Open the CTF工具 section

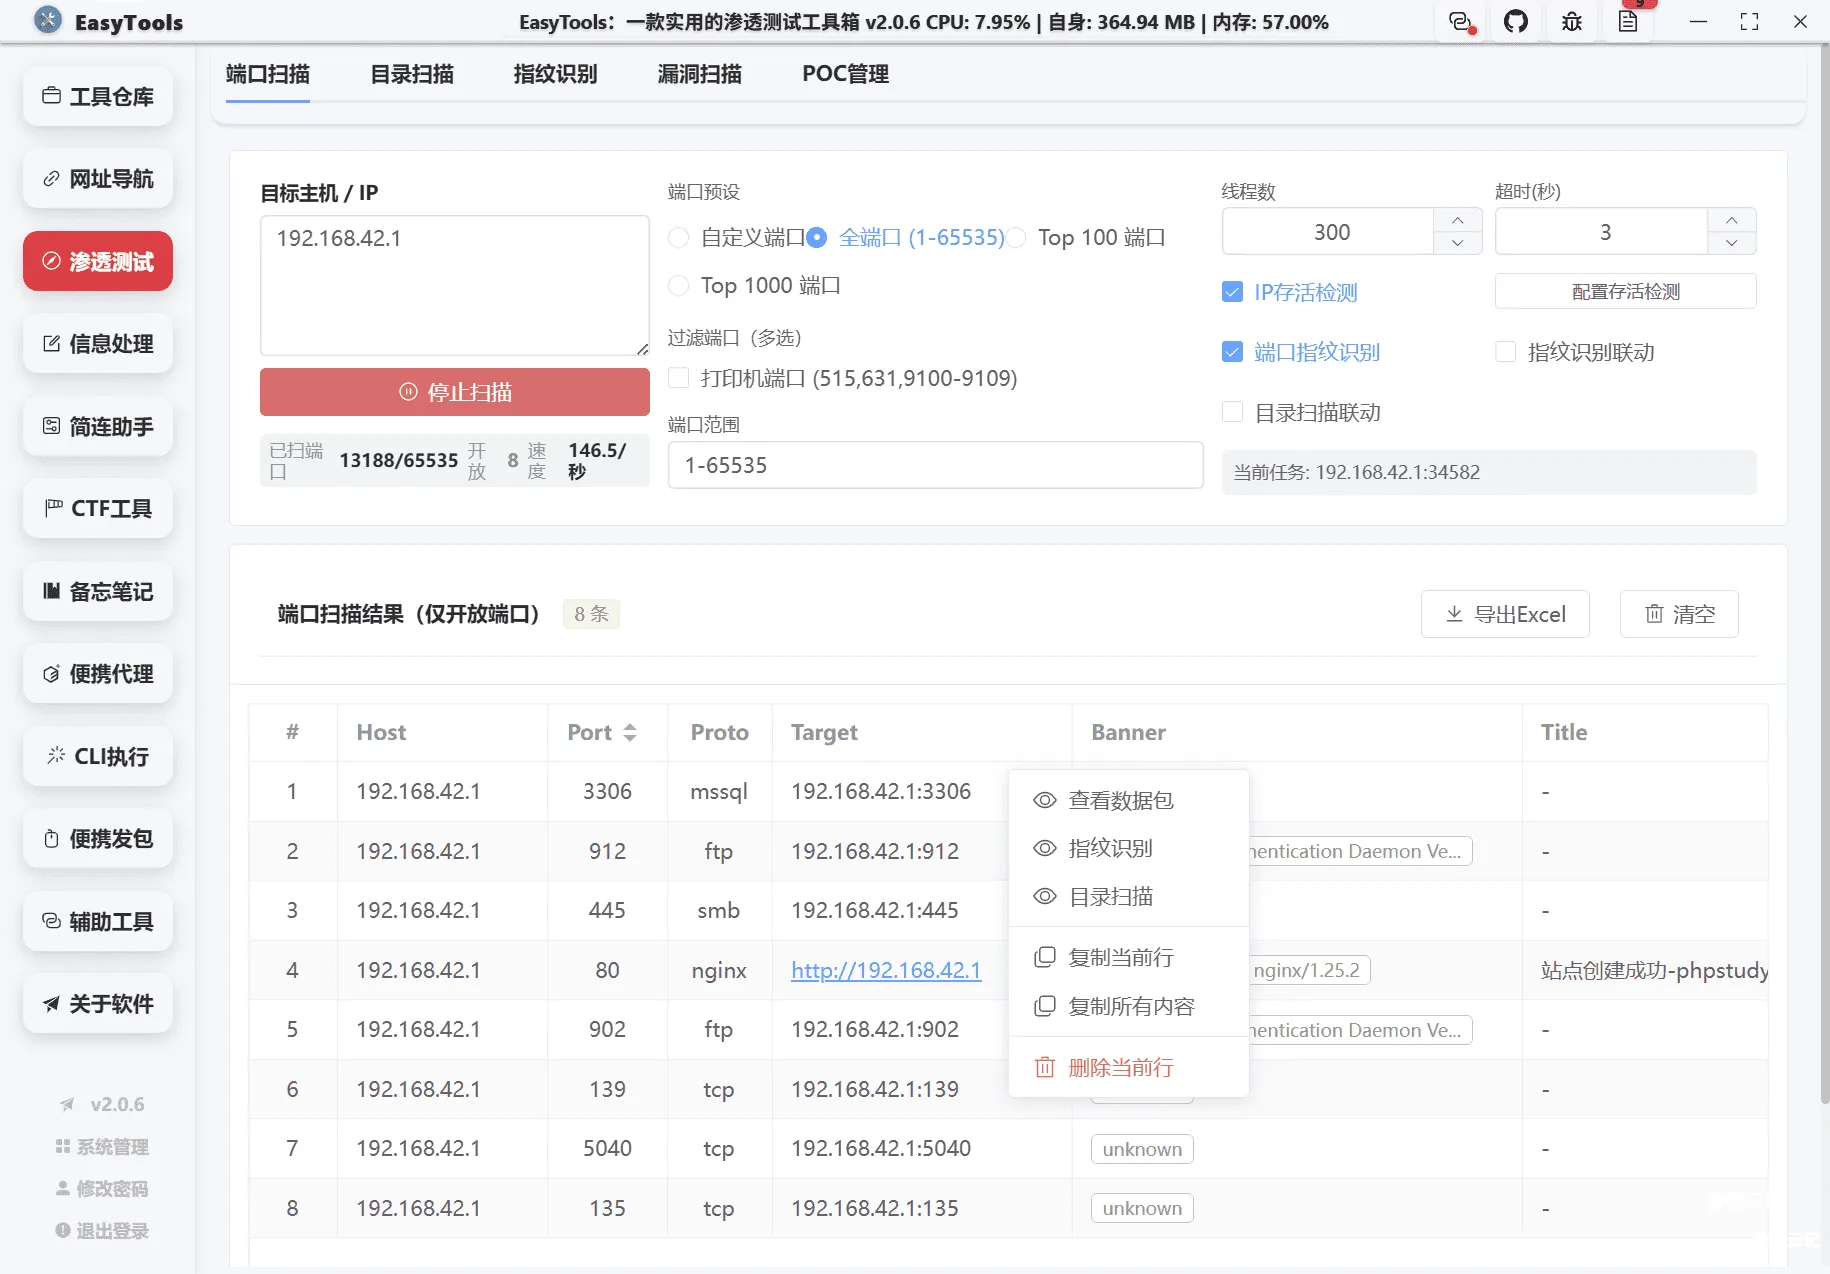click(x=97, y=508)
